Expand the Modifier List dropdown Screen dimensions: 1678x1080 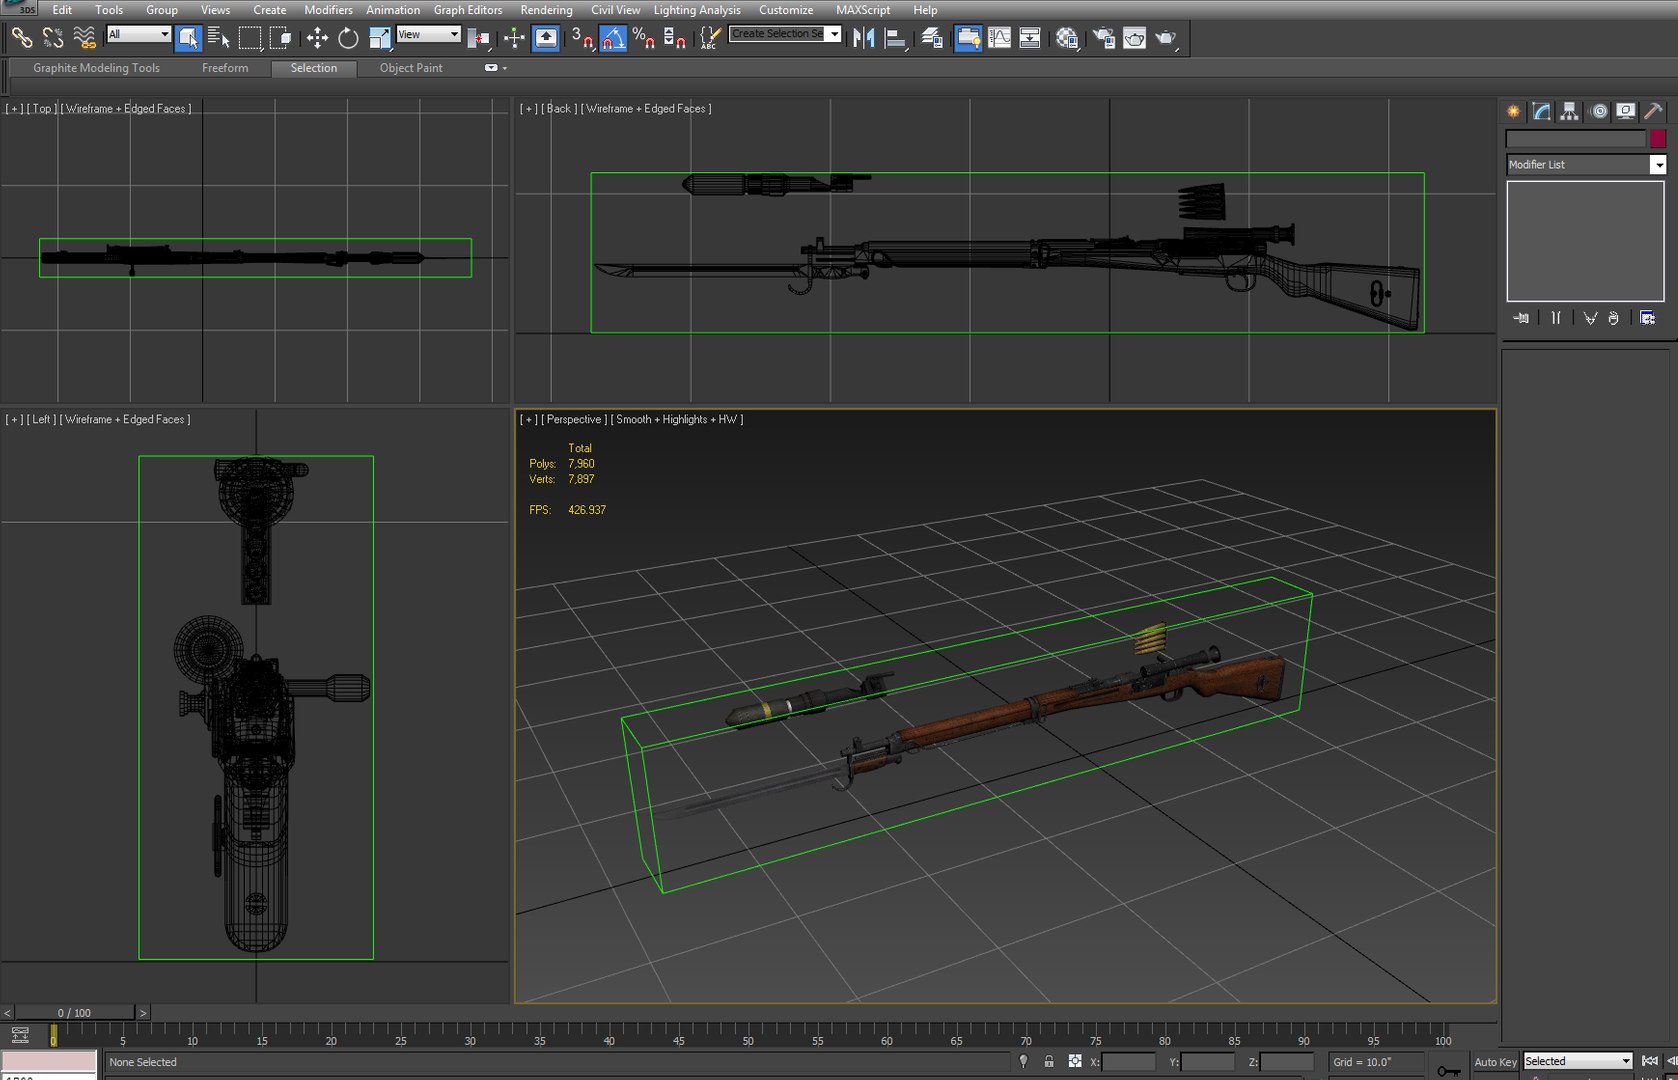tap(1585, 164)
